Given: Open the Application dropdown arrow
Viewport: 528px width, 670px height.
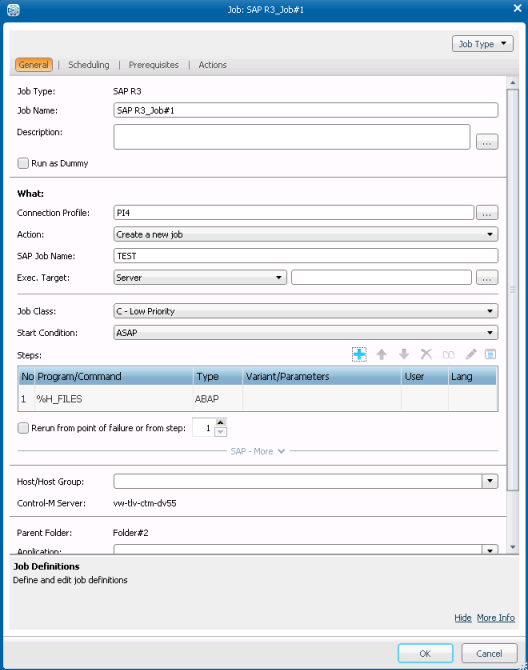Looking at the screenshot, I should [490, 550].
